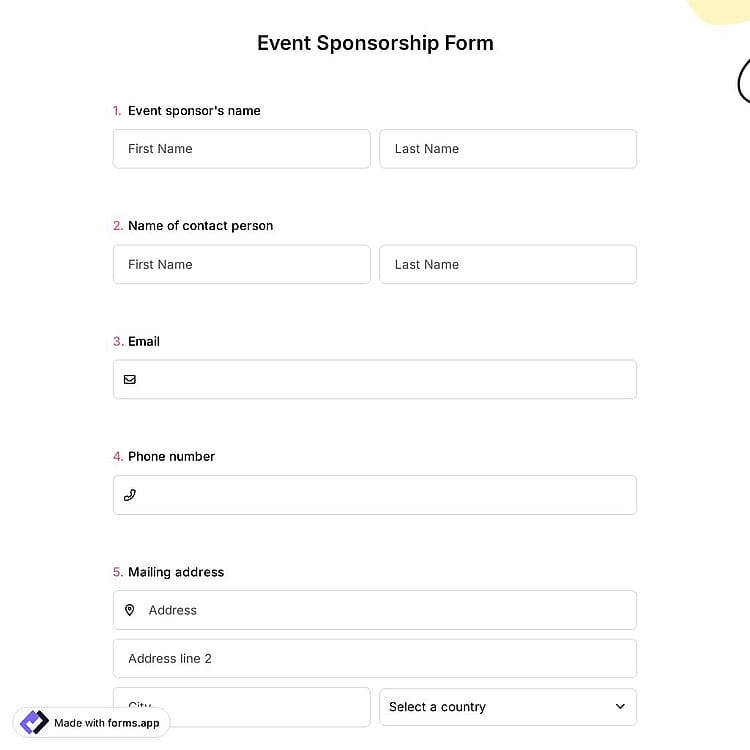Click the black curved shape at right edge

(744, 80)
